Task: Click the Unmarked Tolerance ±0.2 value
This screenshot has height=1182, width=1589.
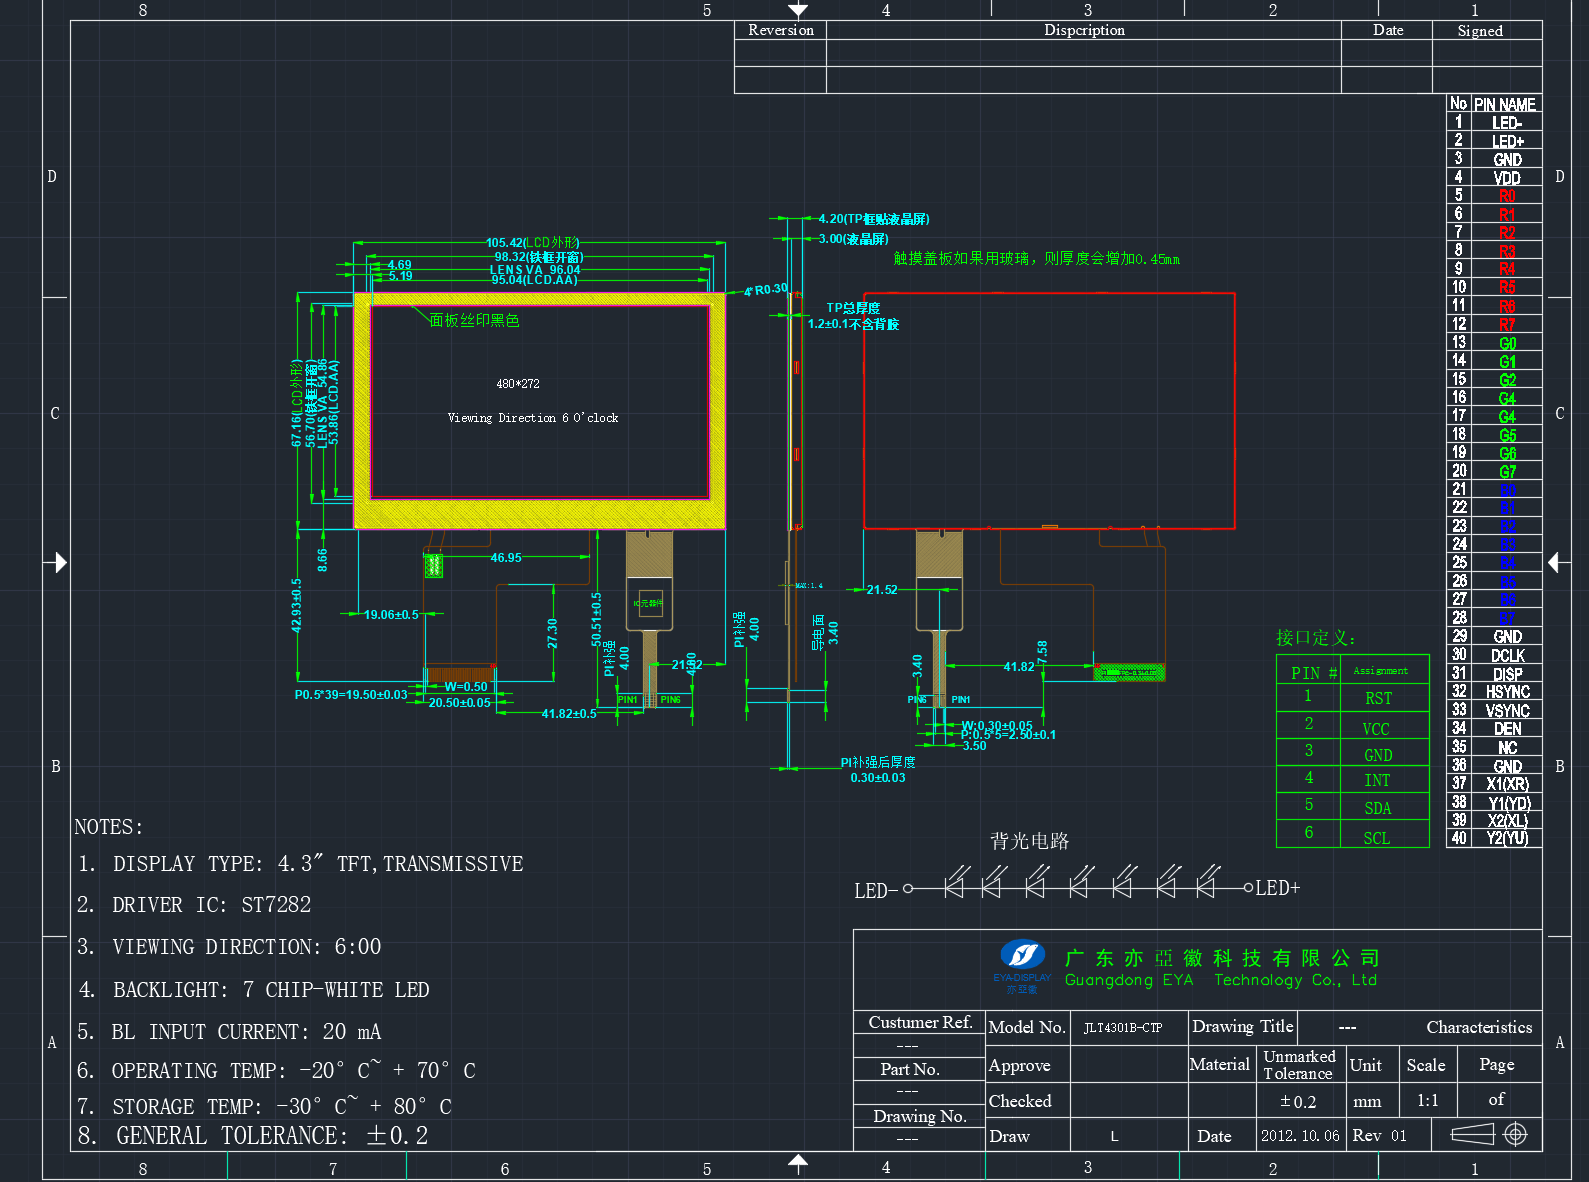Action: coord(1298,1102)
